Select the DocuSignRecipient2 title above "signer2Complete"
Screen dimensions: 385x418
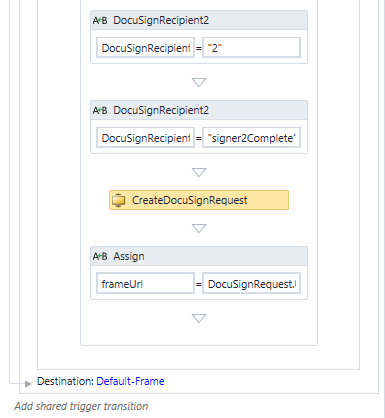[161, 110]
